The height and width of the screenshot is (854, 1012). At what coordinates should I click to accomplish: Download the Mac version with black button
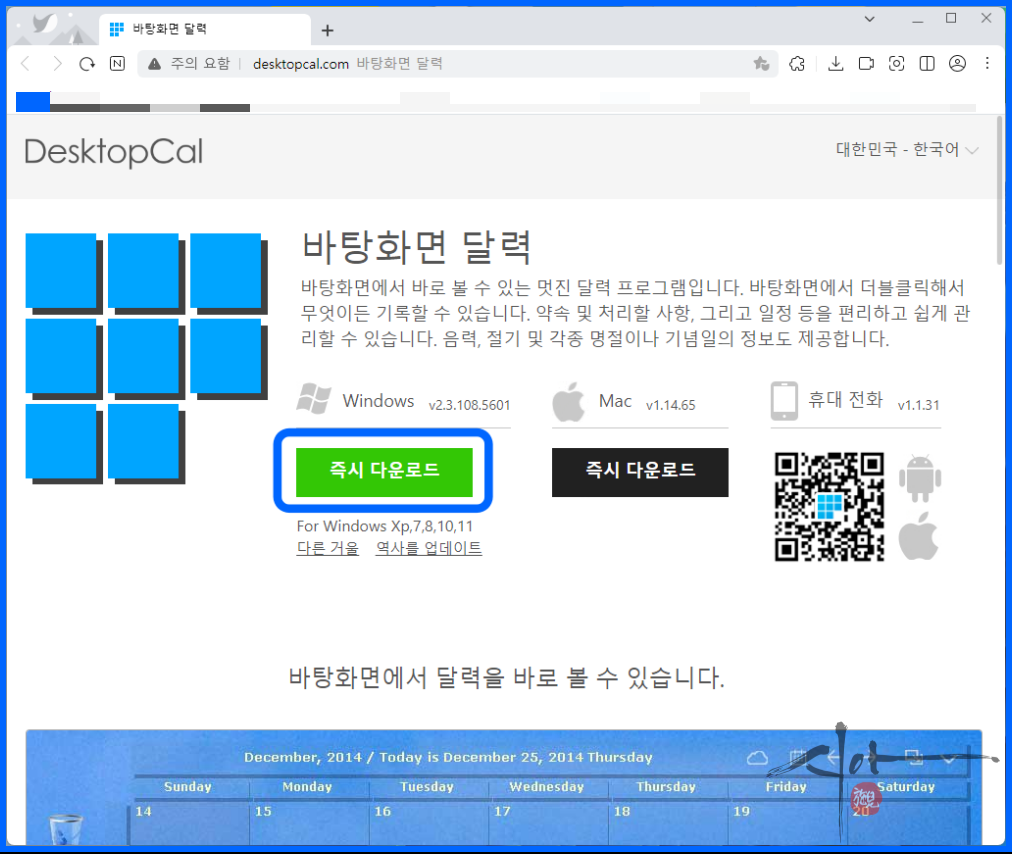tap(640, 473)
